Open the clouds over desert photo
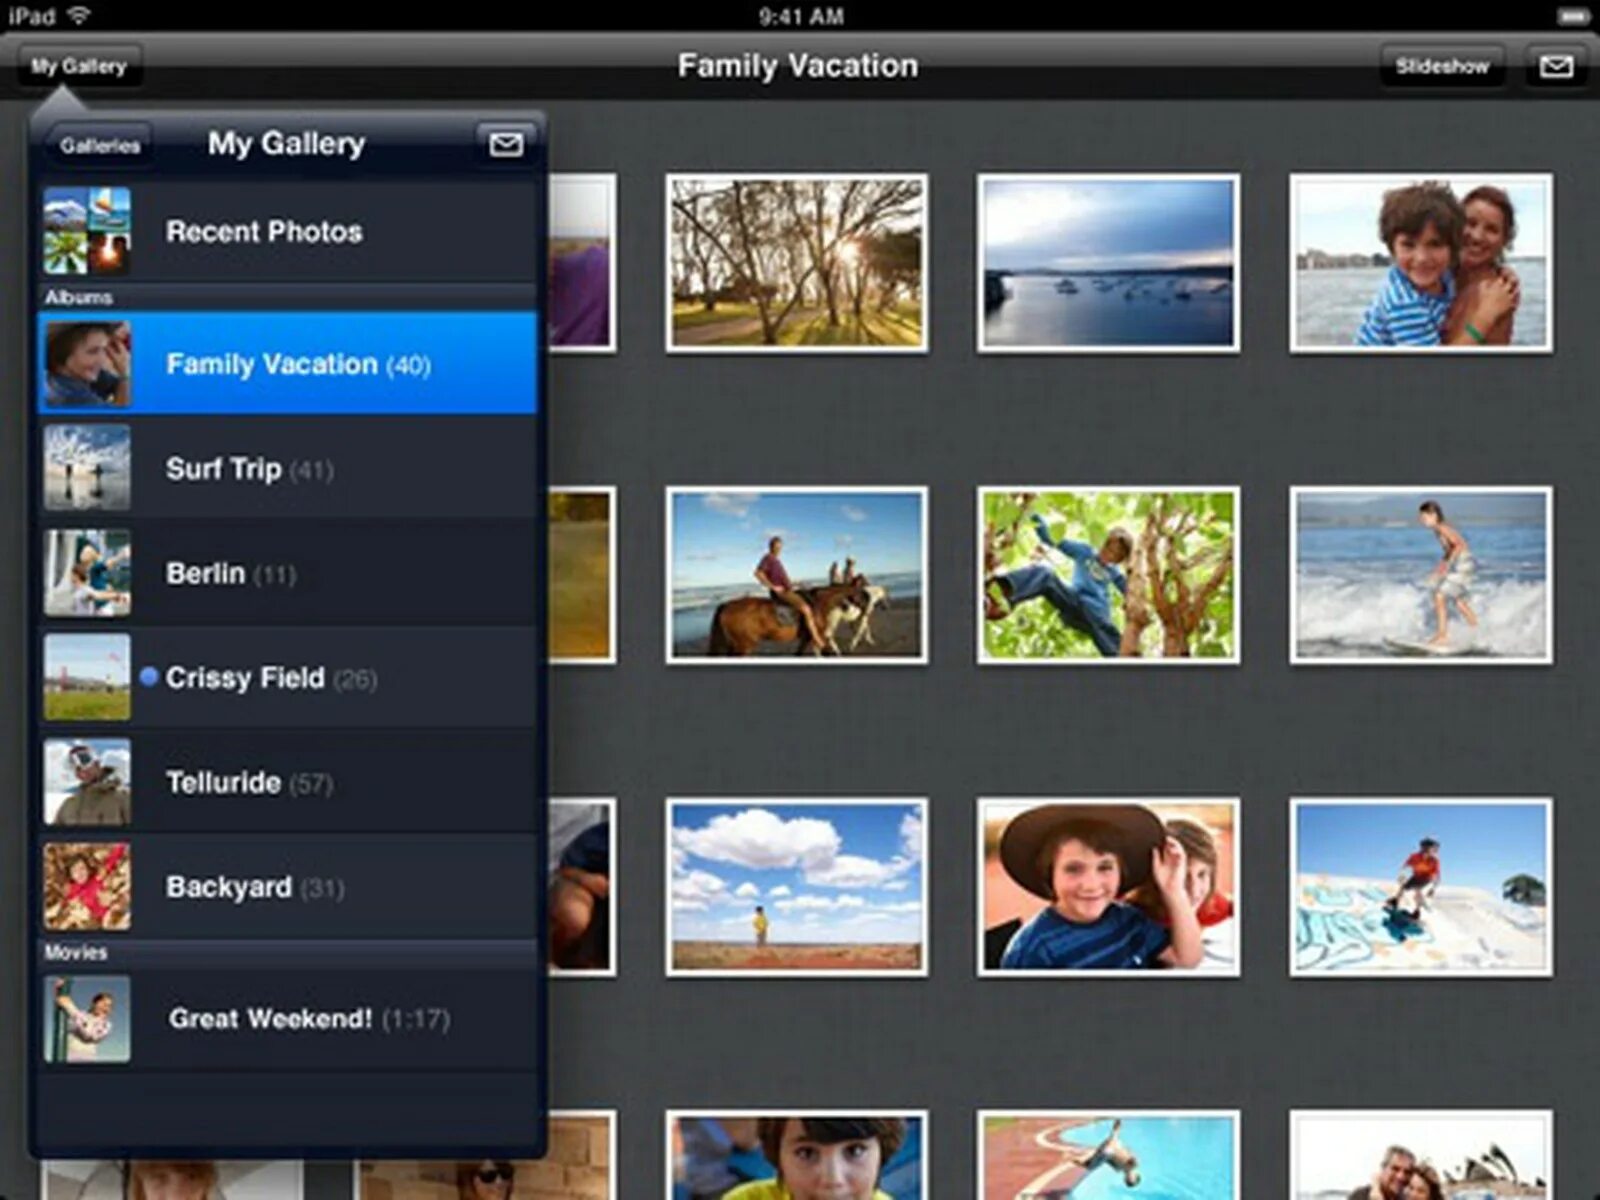This screenshot has width=1600, height=1200. [x=797, y=887]
